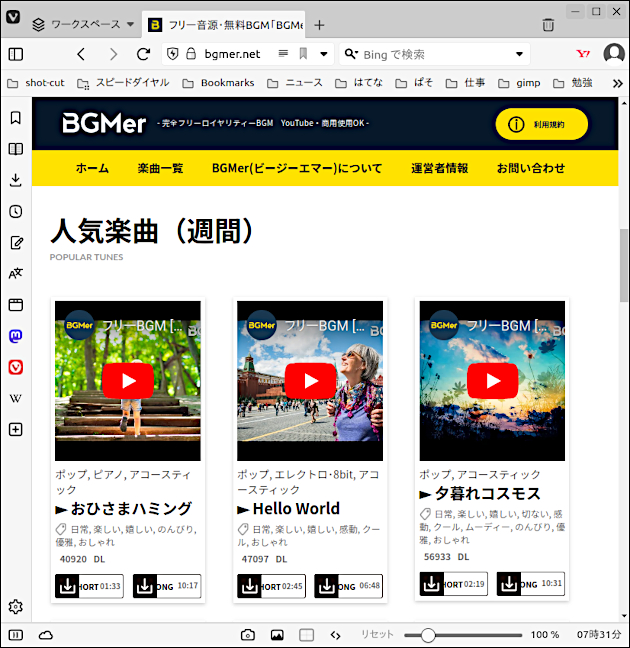Image resolution: width=630 pixels, height=648 pixels.
Task: Open browser settings gear icon
Action: [16, 607]
